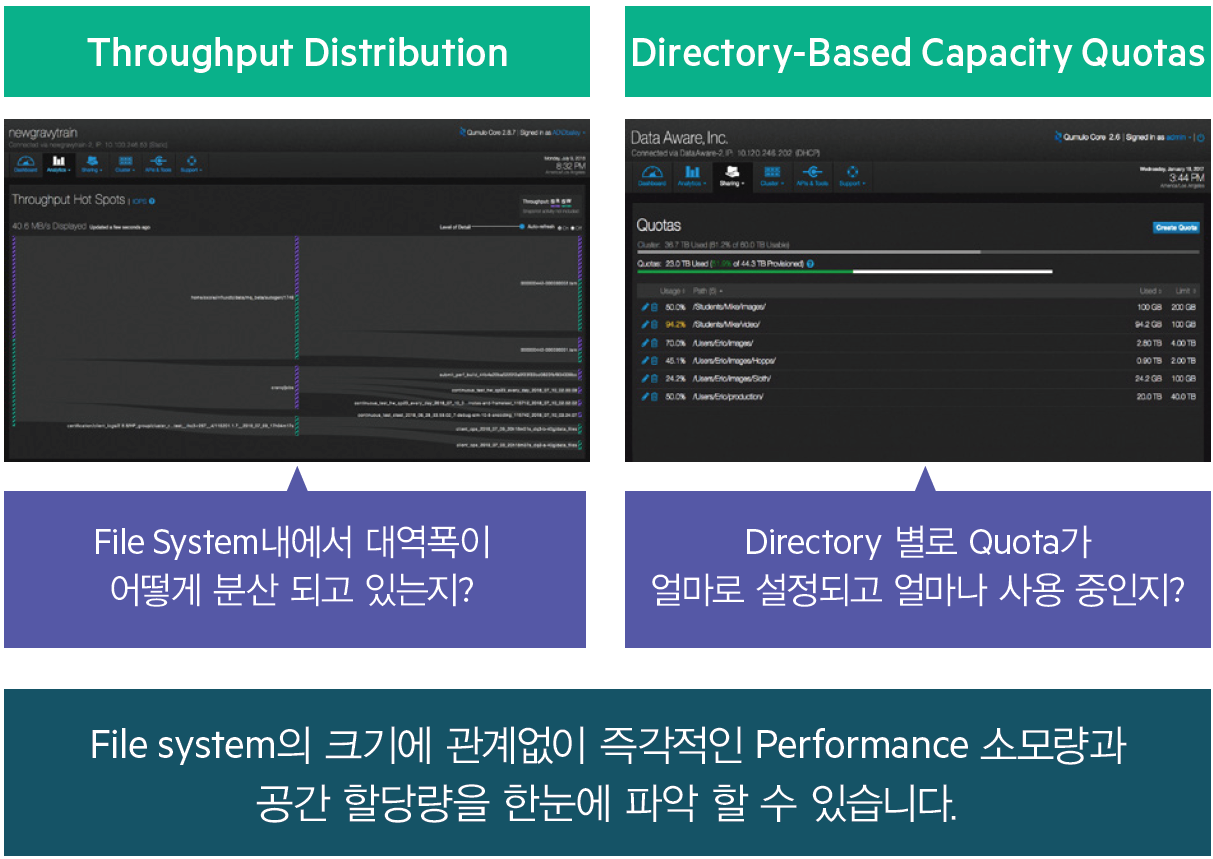Click the Throughput Distribution green header
This screenshot has width=1213, height=859.
tap(297, 52)
